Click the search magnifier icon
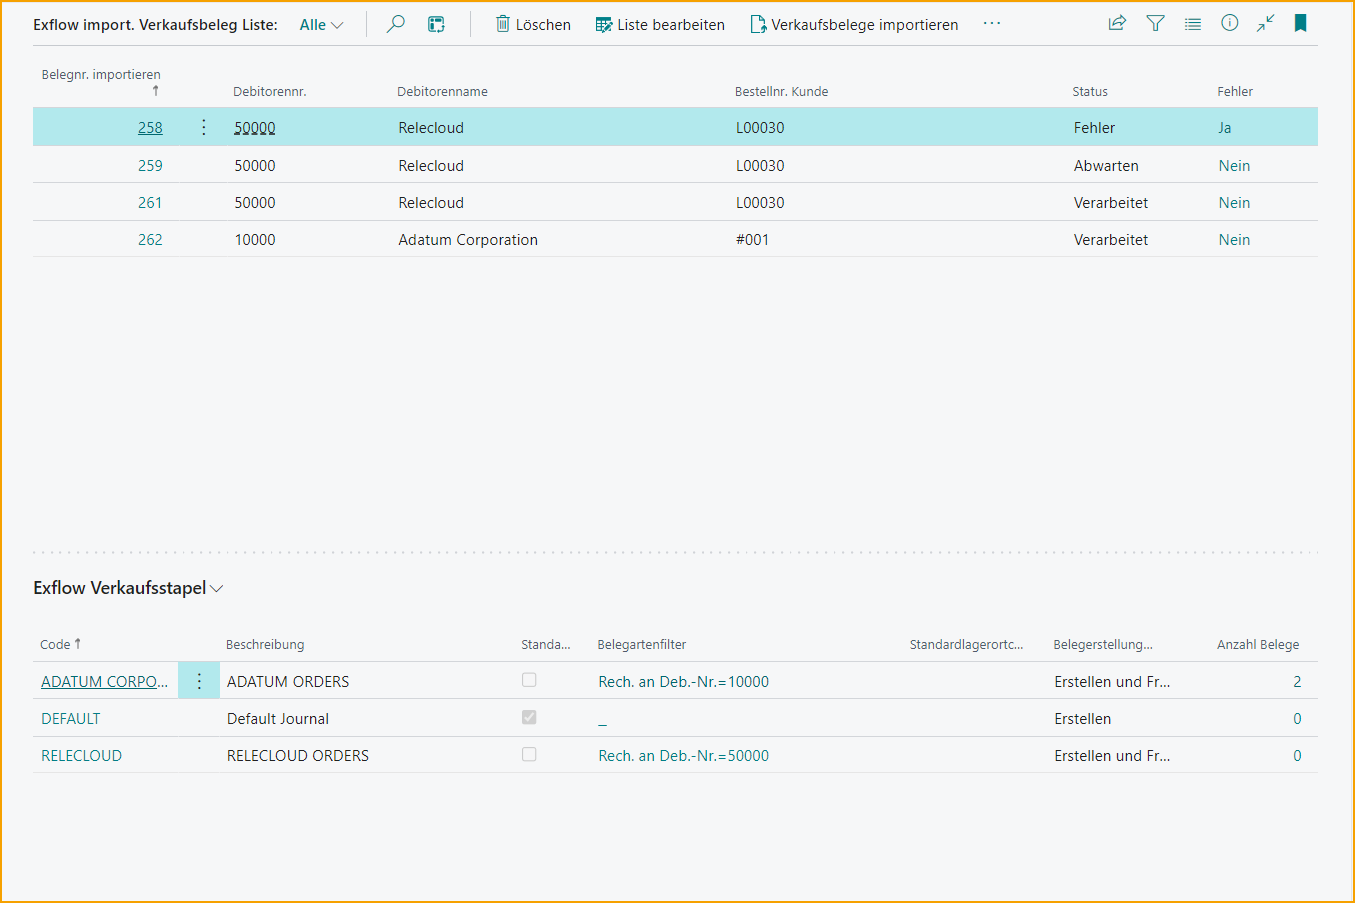Image resolution: width=1355 pixels, height=903 pixels. pyautogui.click(x=396, y=24)
